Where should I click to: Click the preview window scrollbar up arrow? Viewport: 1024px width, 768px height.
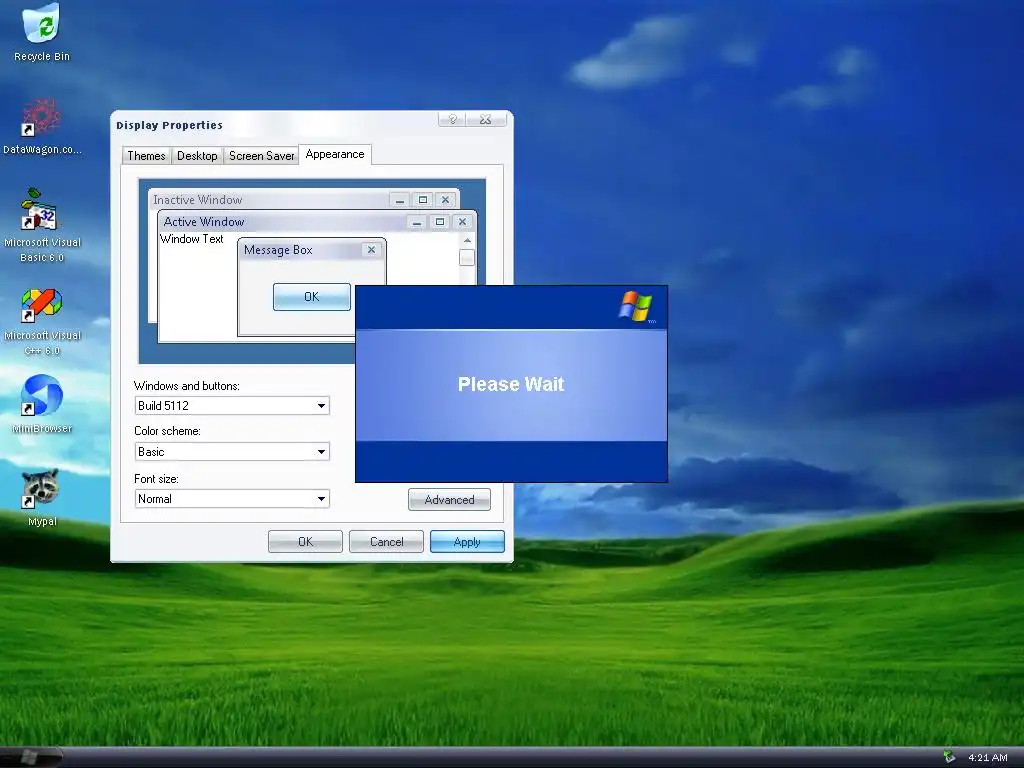coord(467,240)
